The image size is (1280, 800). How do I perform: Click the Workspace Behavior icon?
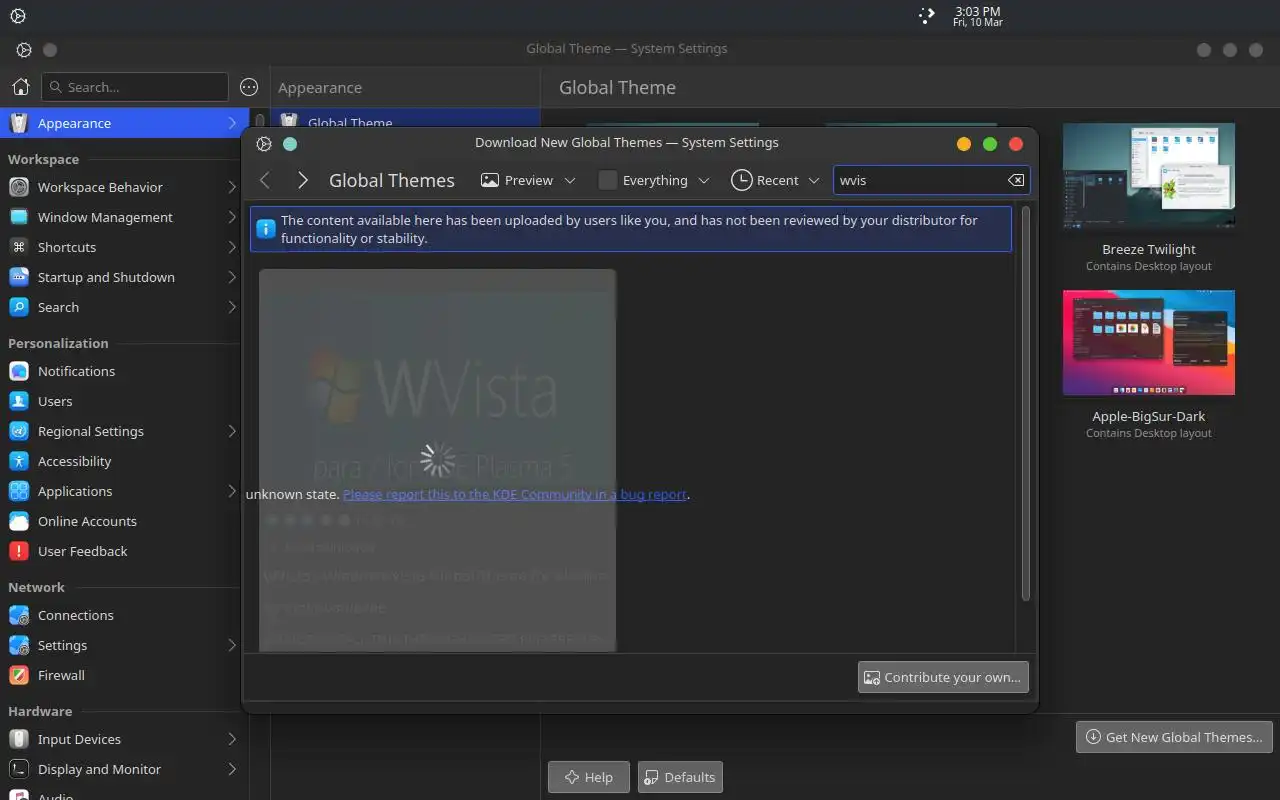pyautogui.click(x=19, y=187)
